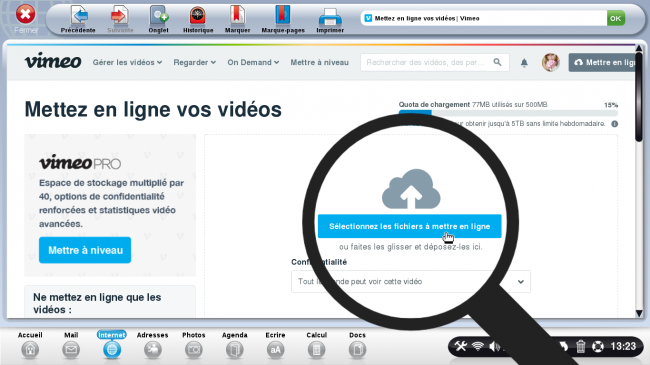
Task: Open the Photos camera icon
Action: point(194,350)
